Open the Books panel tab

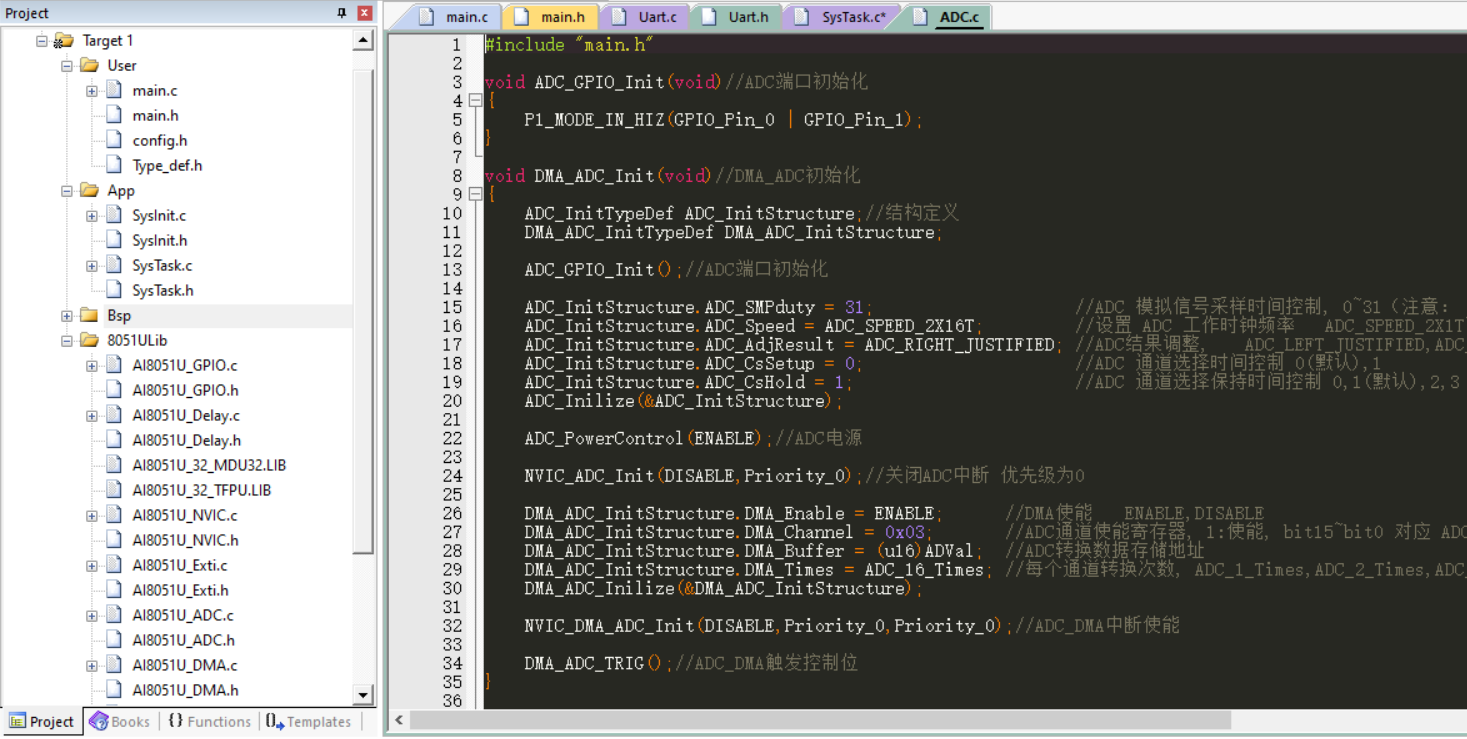click(x=119, y=721)
